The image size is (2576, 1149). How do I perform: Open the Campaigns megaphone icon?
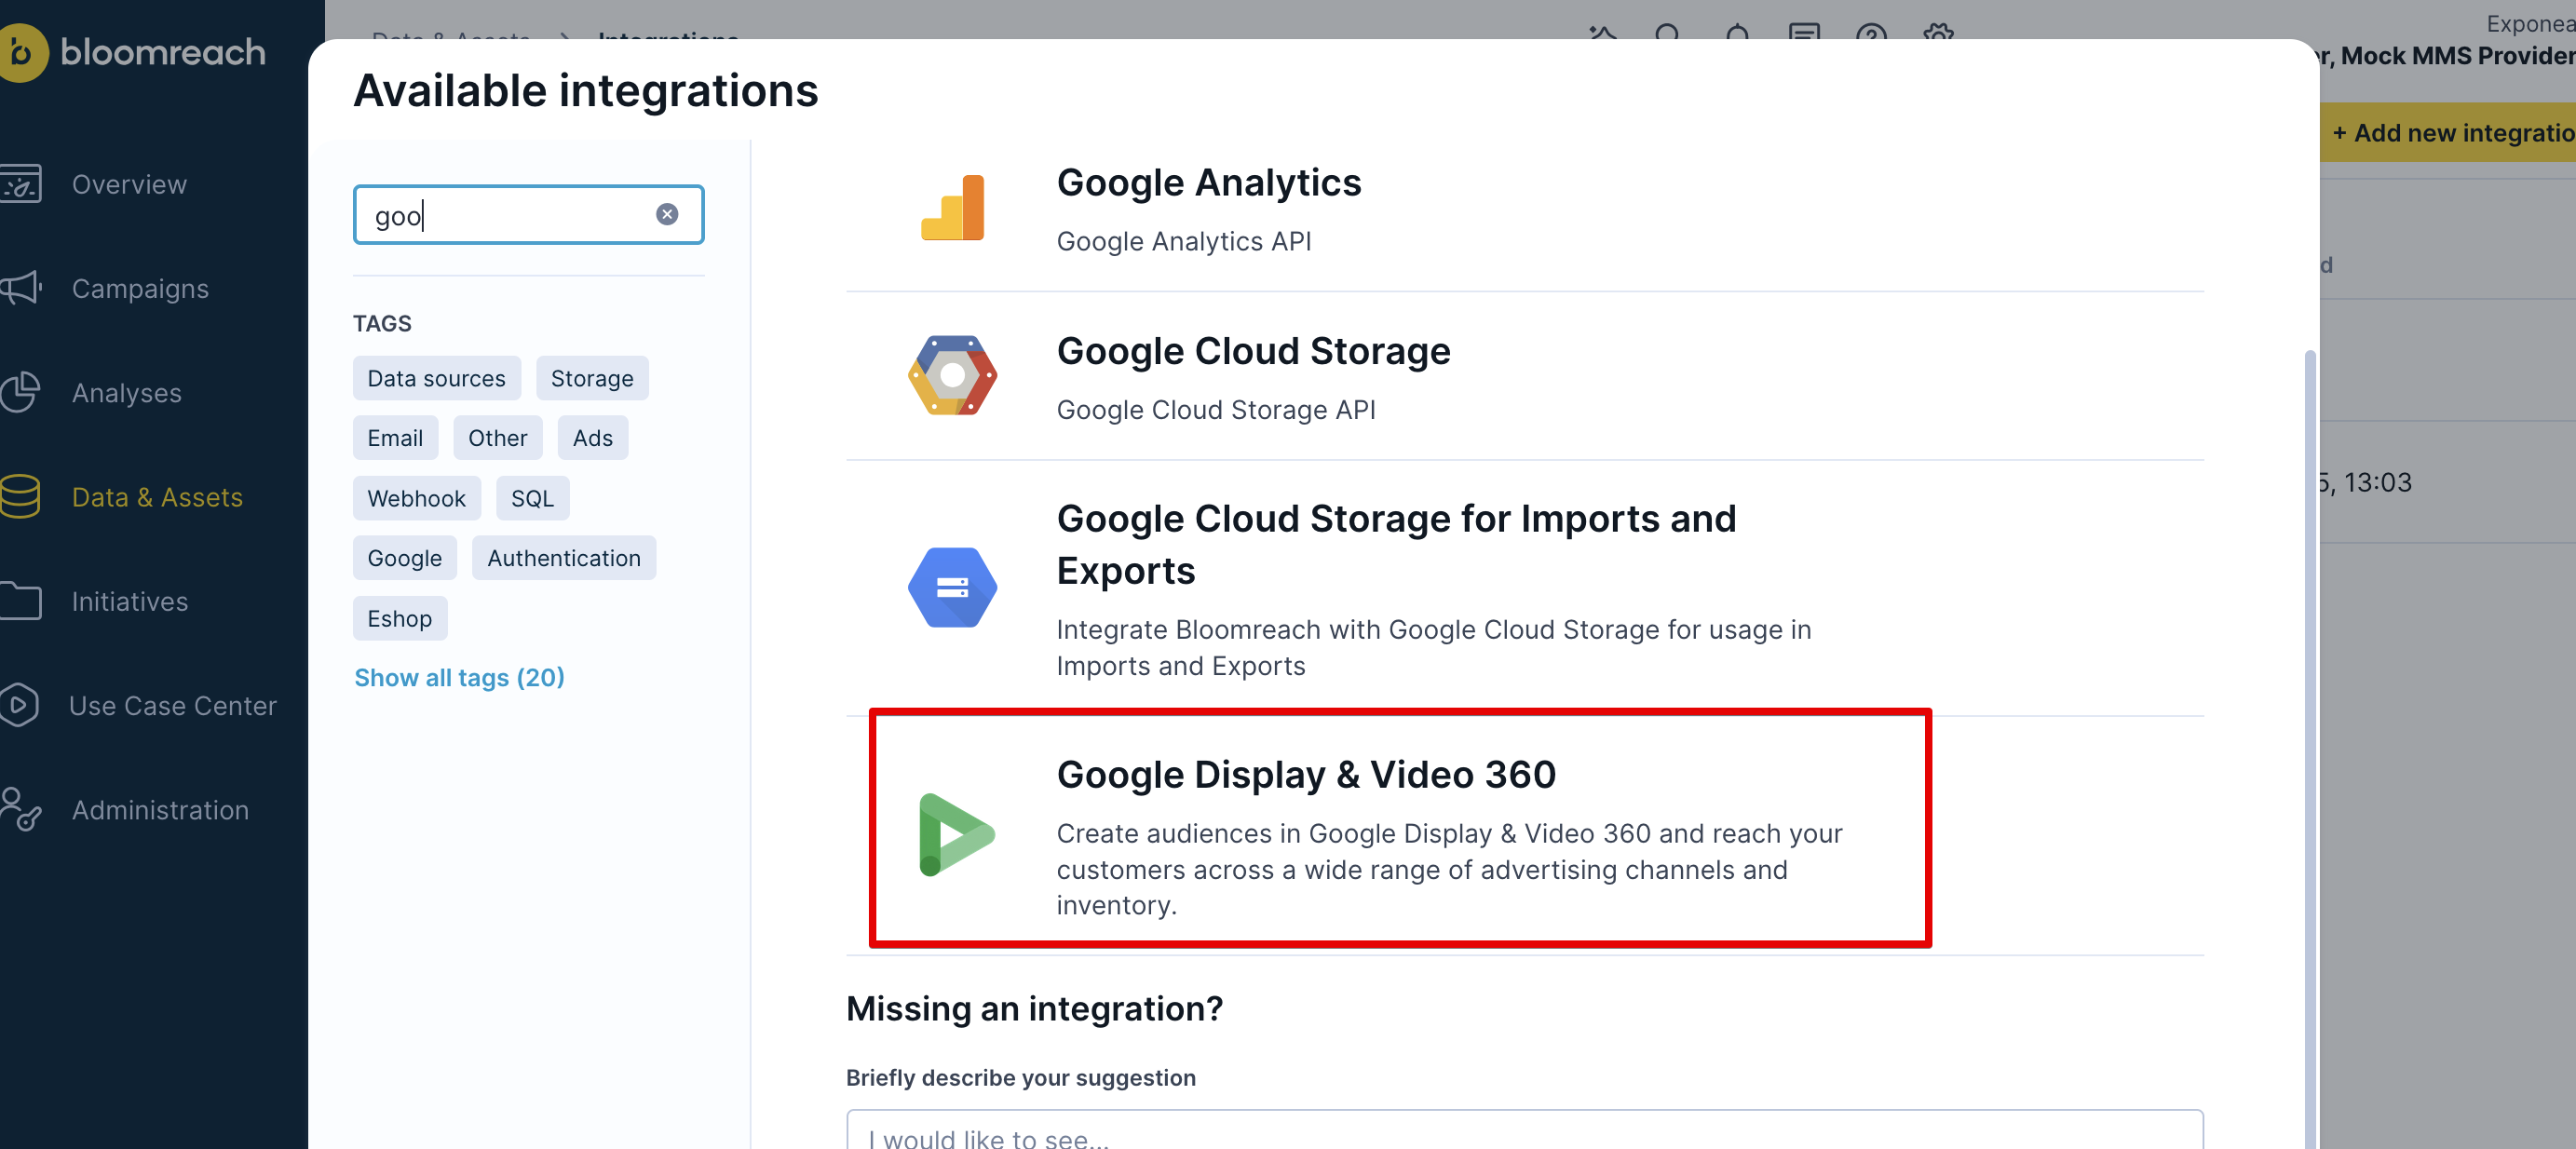pyautogui.click(x=20, y=288)
